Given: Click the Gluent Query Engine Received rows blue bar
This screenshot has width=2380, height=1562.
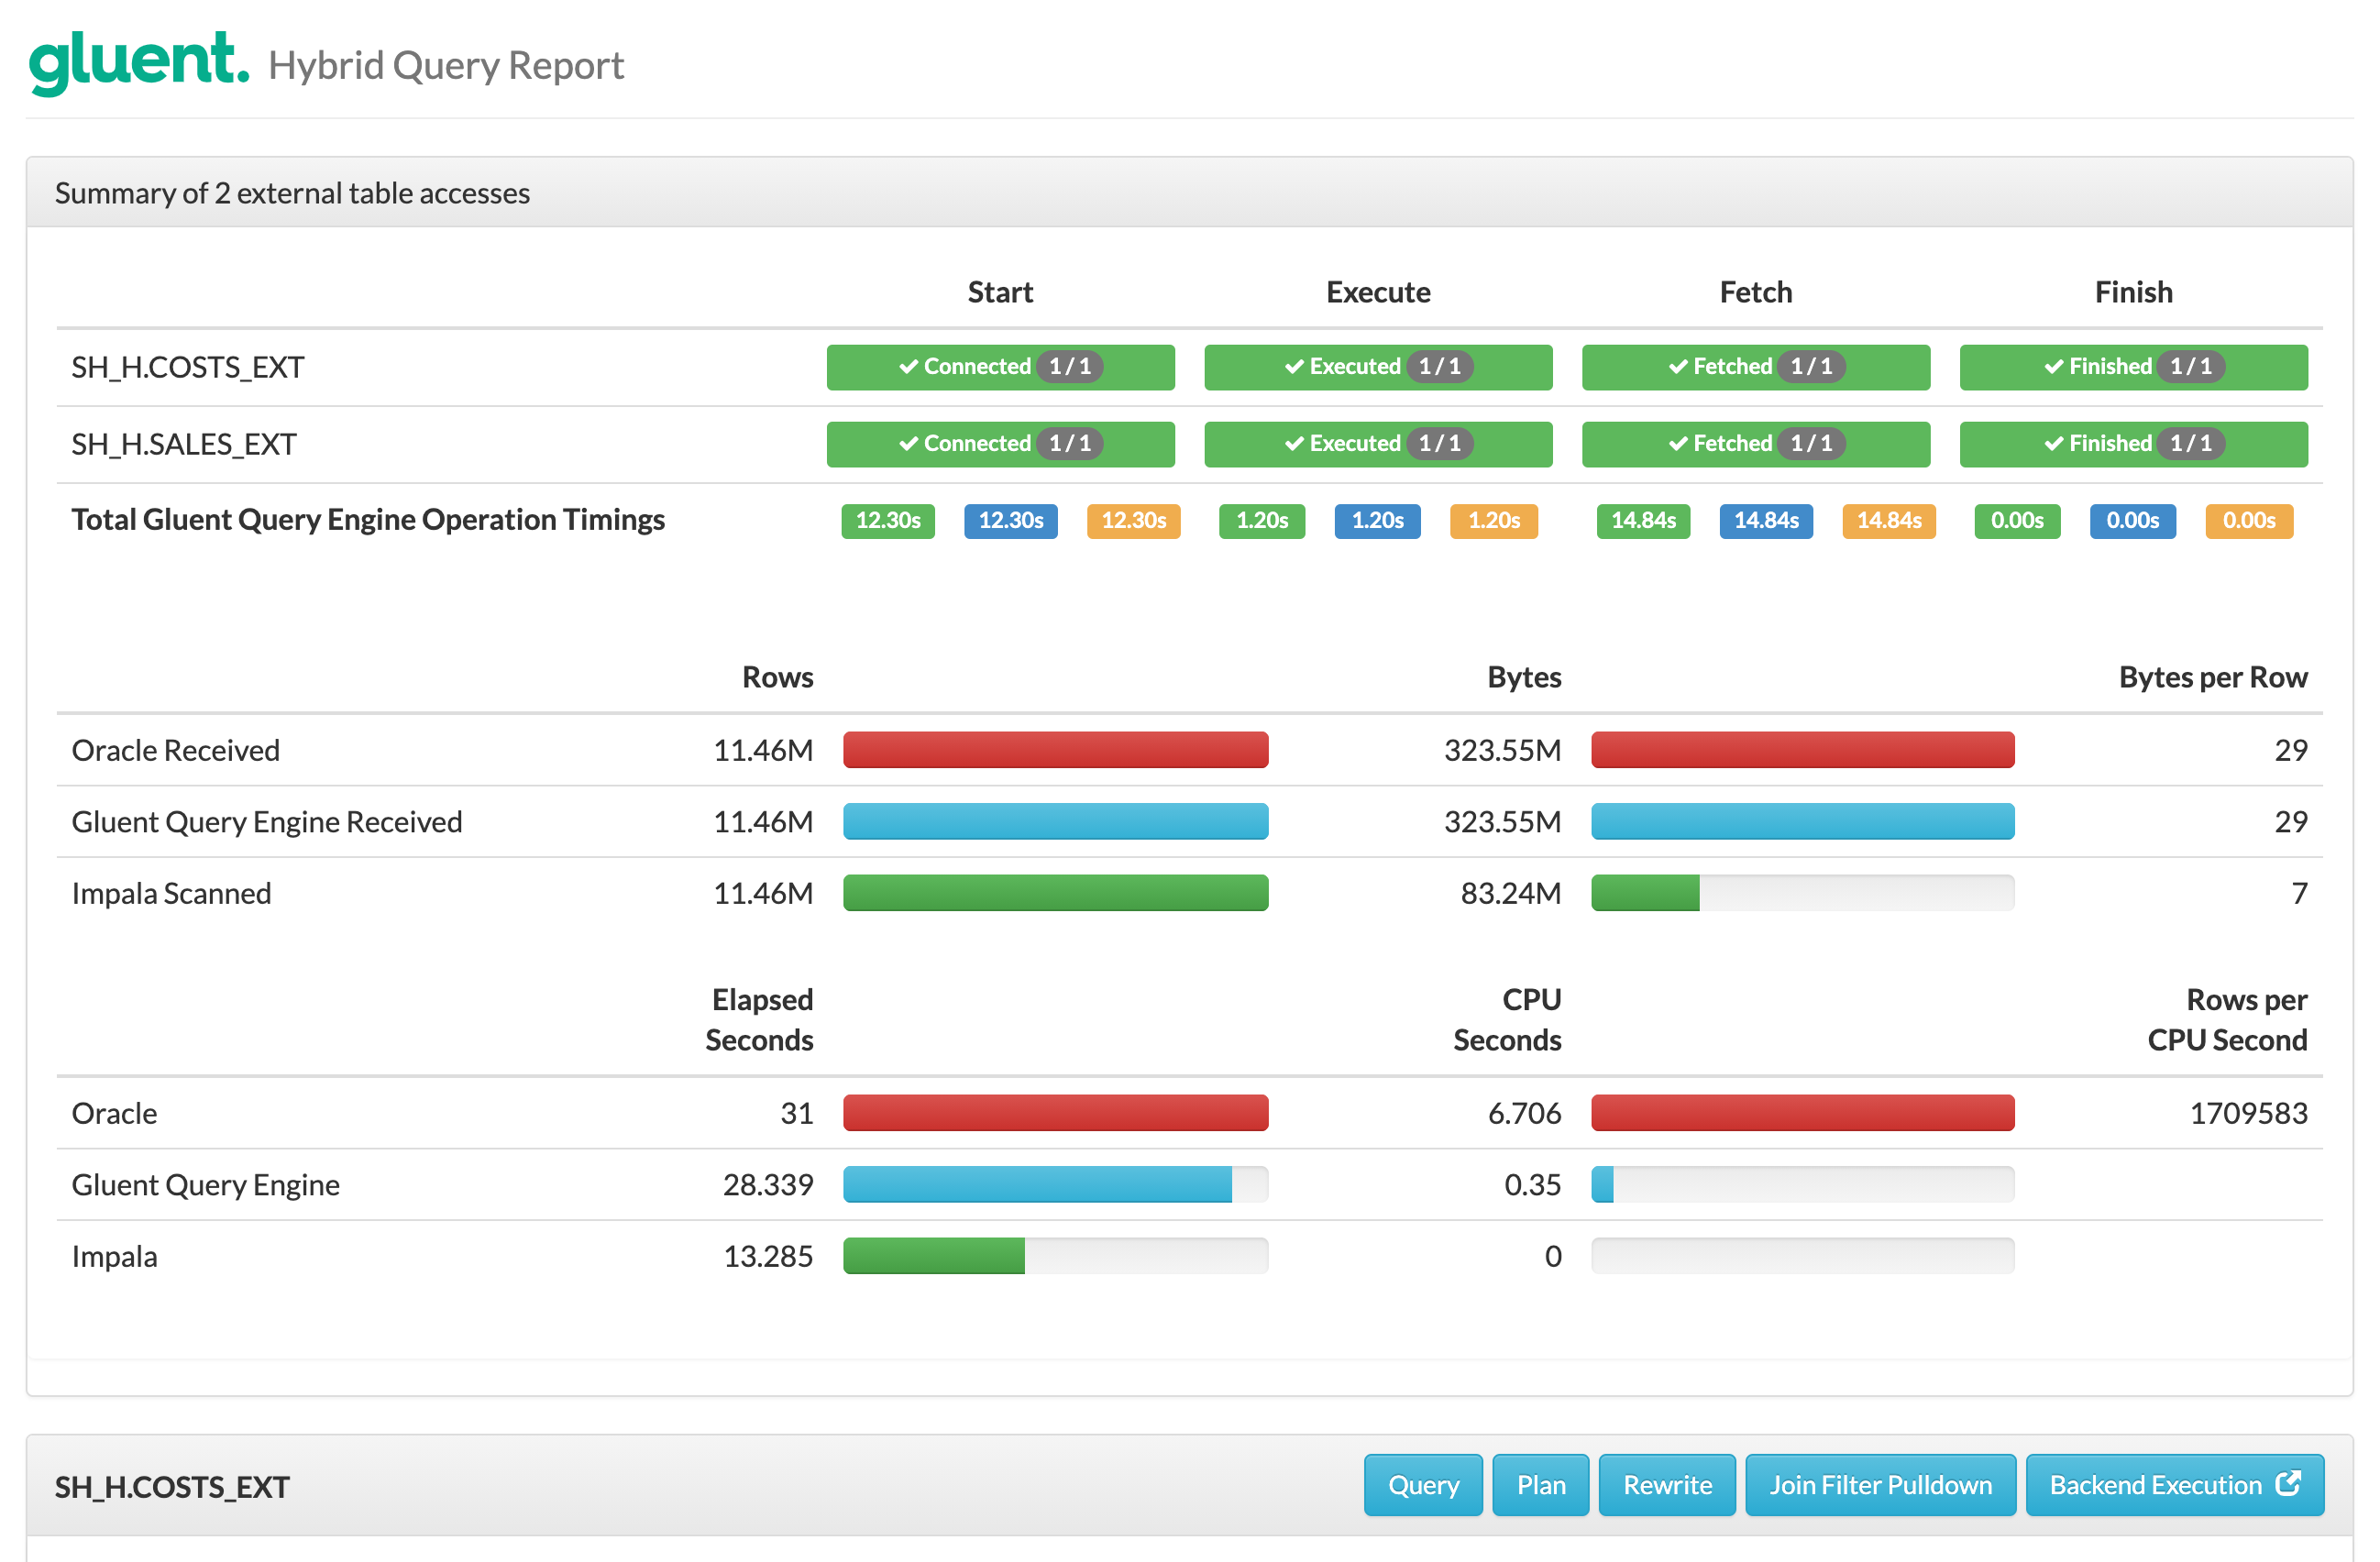Looking at the screenshot, I should pyautogui.click(x=1056, y=822).
